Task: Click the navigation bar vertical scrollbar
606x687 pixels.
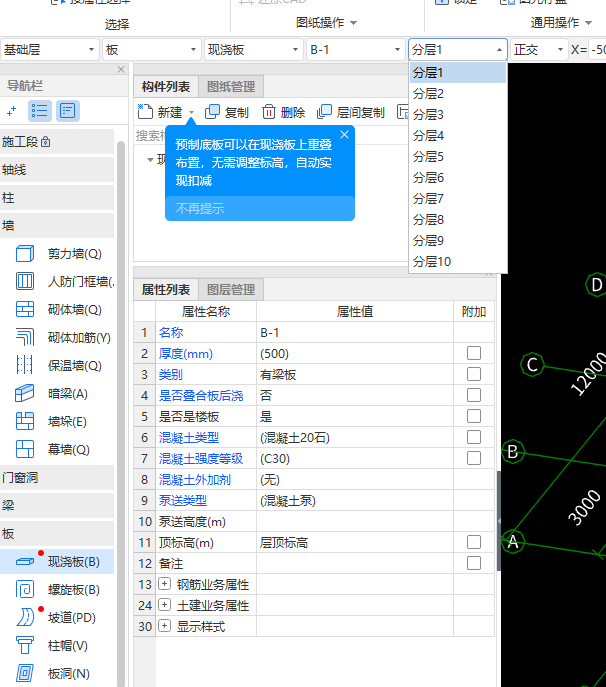Action: click(121, 412)
